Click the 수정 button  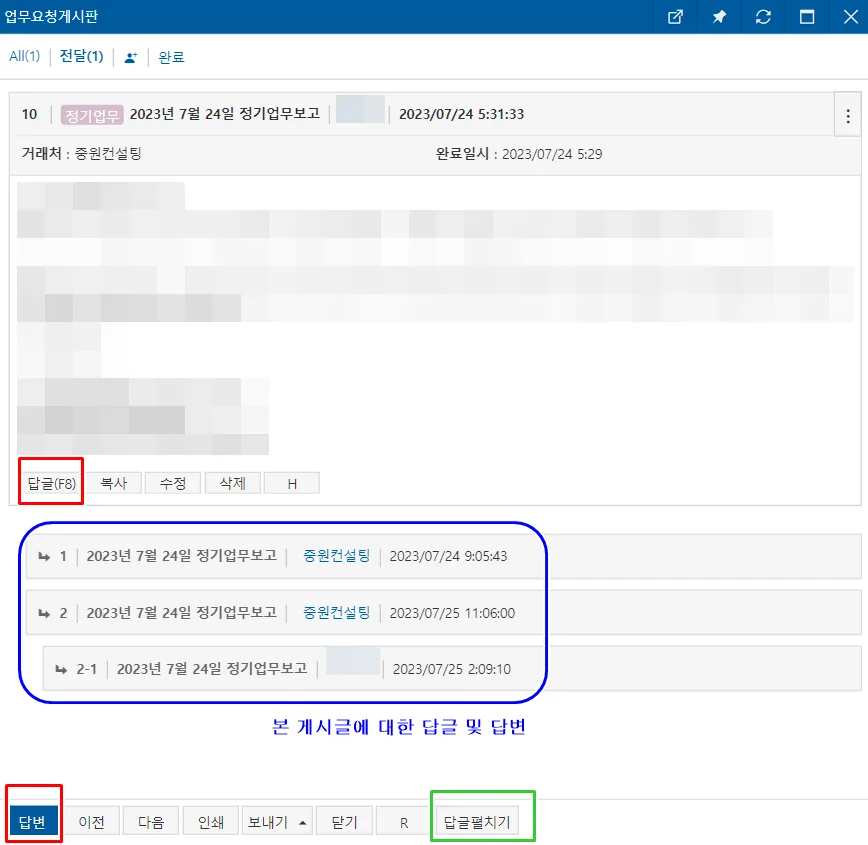point(173,483)
